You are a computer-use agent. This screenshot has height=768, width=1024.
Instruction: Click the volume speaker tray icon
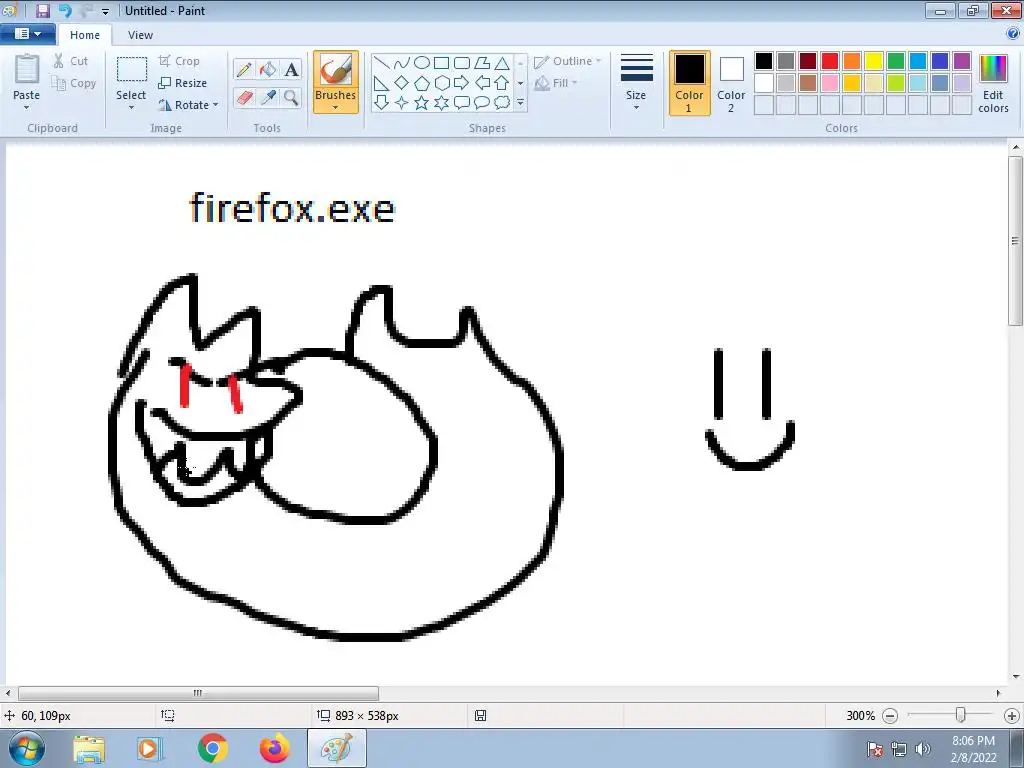tap(923, 749)
